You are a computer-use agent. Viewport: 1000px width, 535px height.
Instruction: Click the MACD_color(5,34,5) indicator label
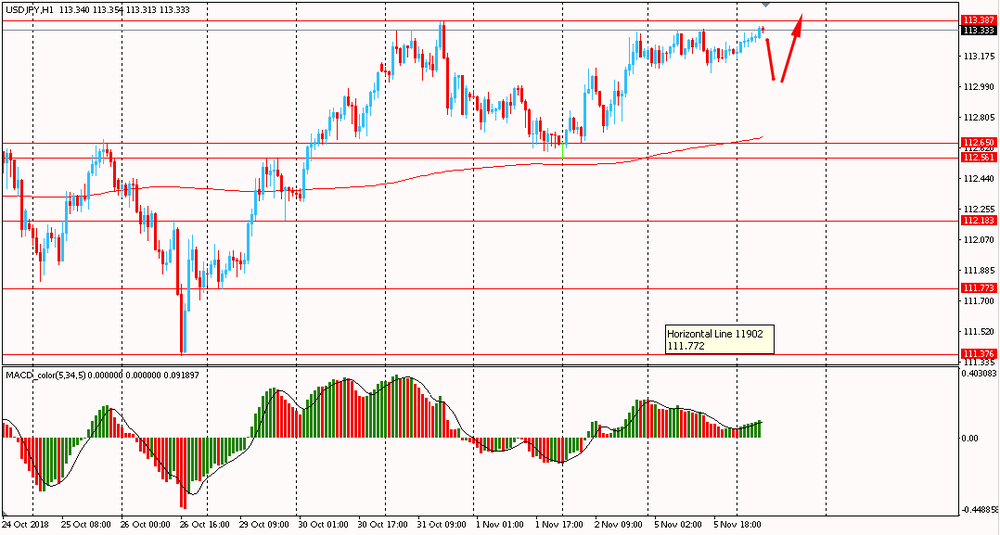coord(44,375)
